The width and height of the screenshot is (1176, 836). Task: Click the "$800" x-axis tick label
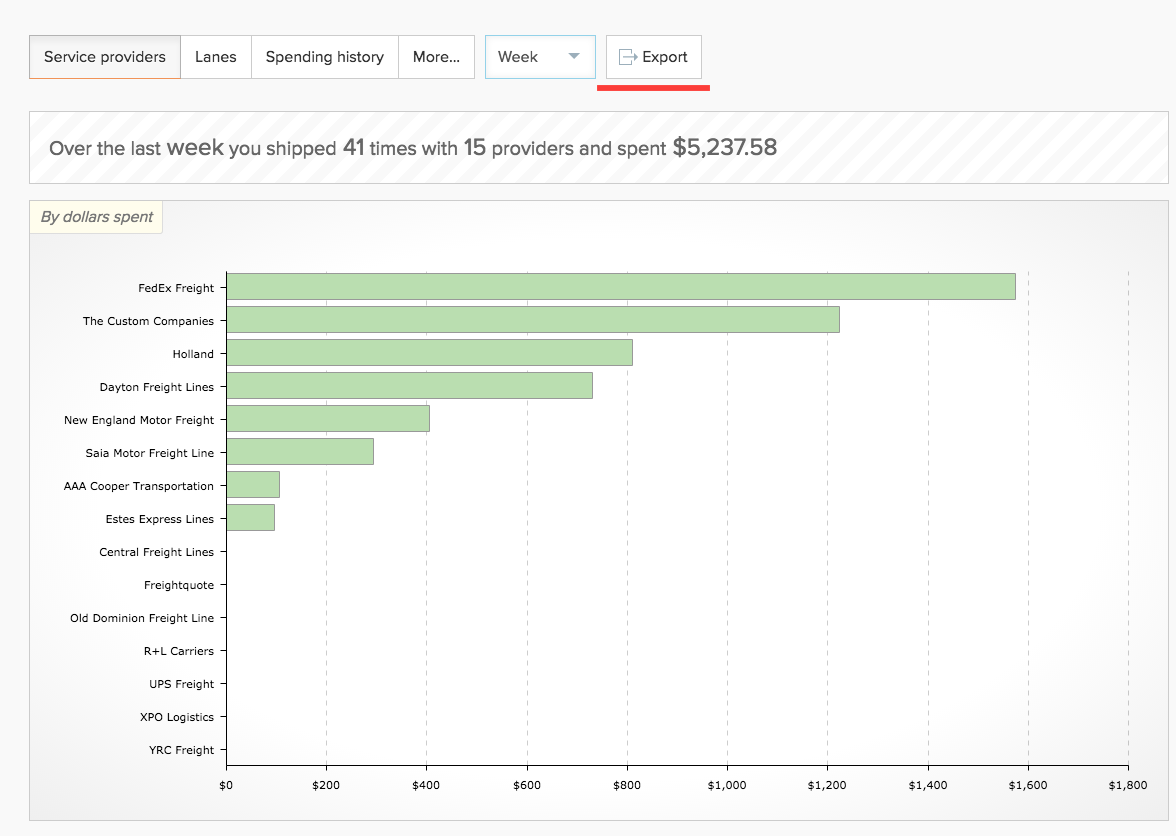[x=627, y=785]
